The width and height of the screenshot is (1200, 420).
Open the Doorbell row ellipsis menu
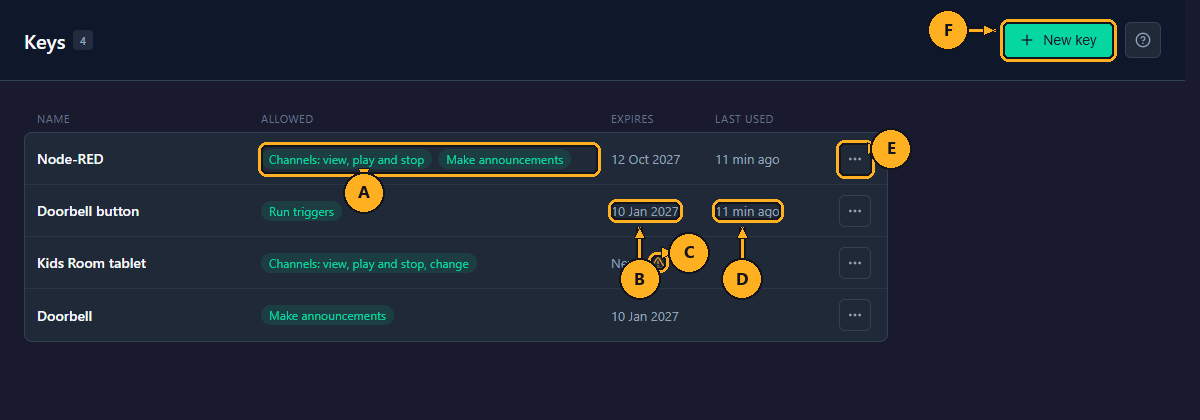(854, 315)
